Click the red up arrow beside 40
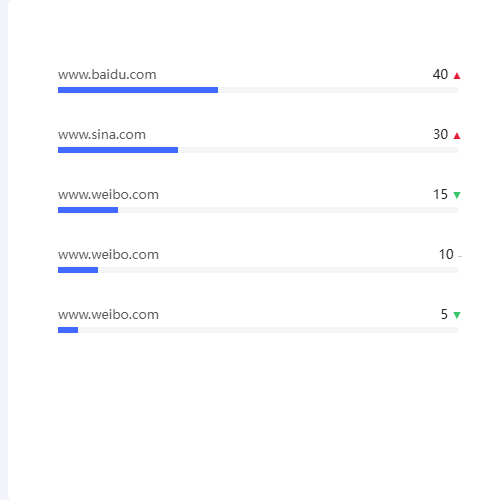This screenshot has height=500, width=500. coord(457,76)
